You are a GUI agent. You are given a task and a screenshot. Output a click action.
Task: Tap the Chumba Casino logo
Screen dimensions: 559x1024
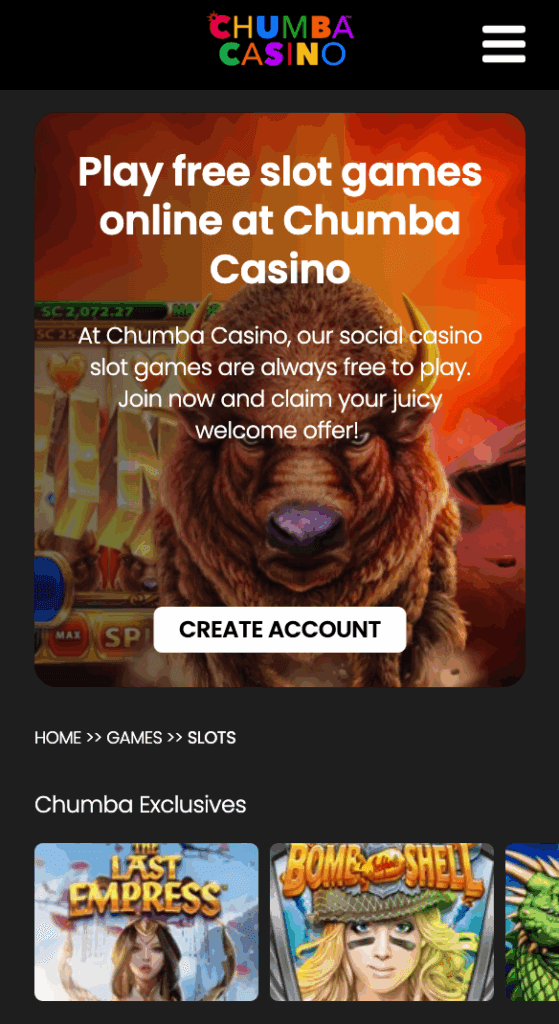click(x=280, y=39)
